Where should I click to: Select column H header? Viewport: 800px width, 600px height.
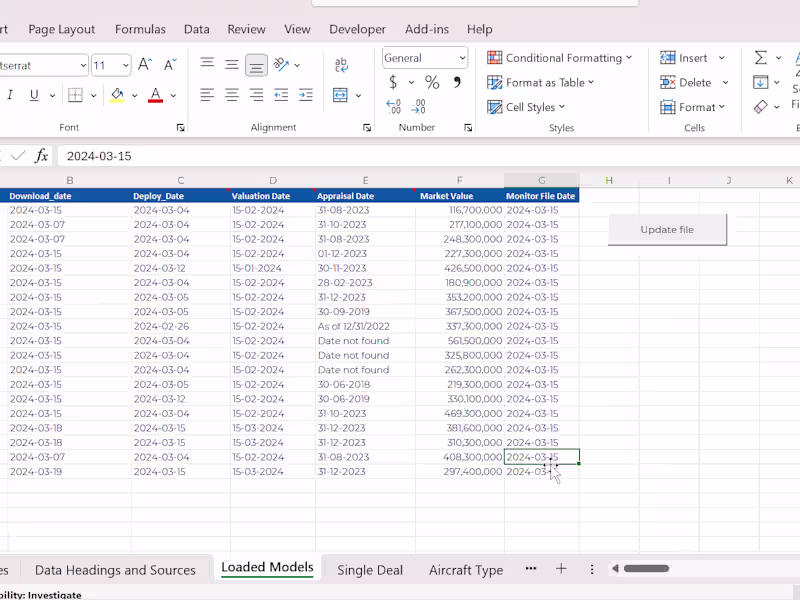[609, 180]
